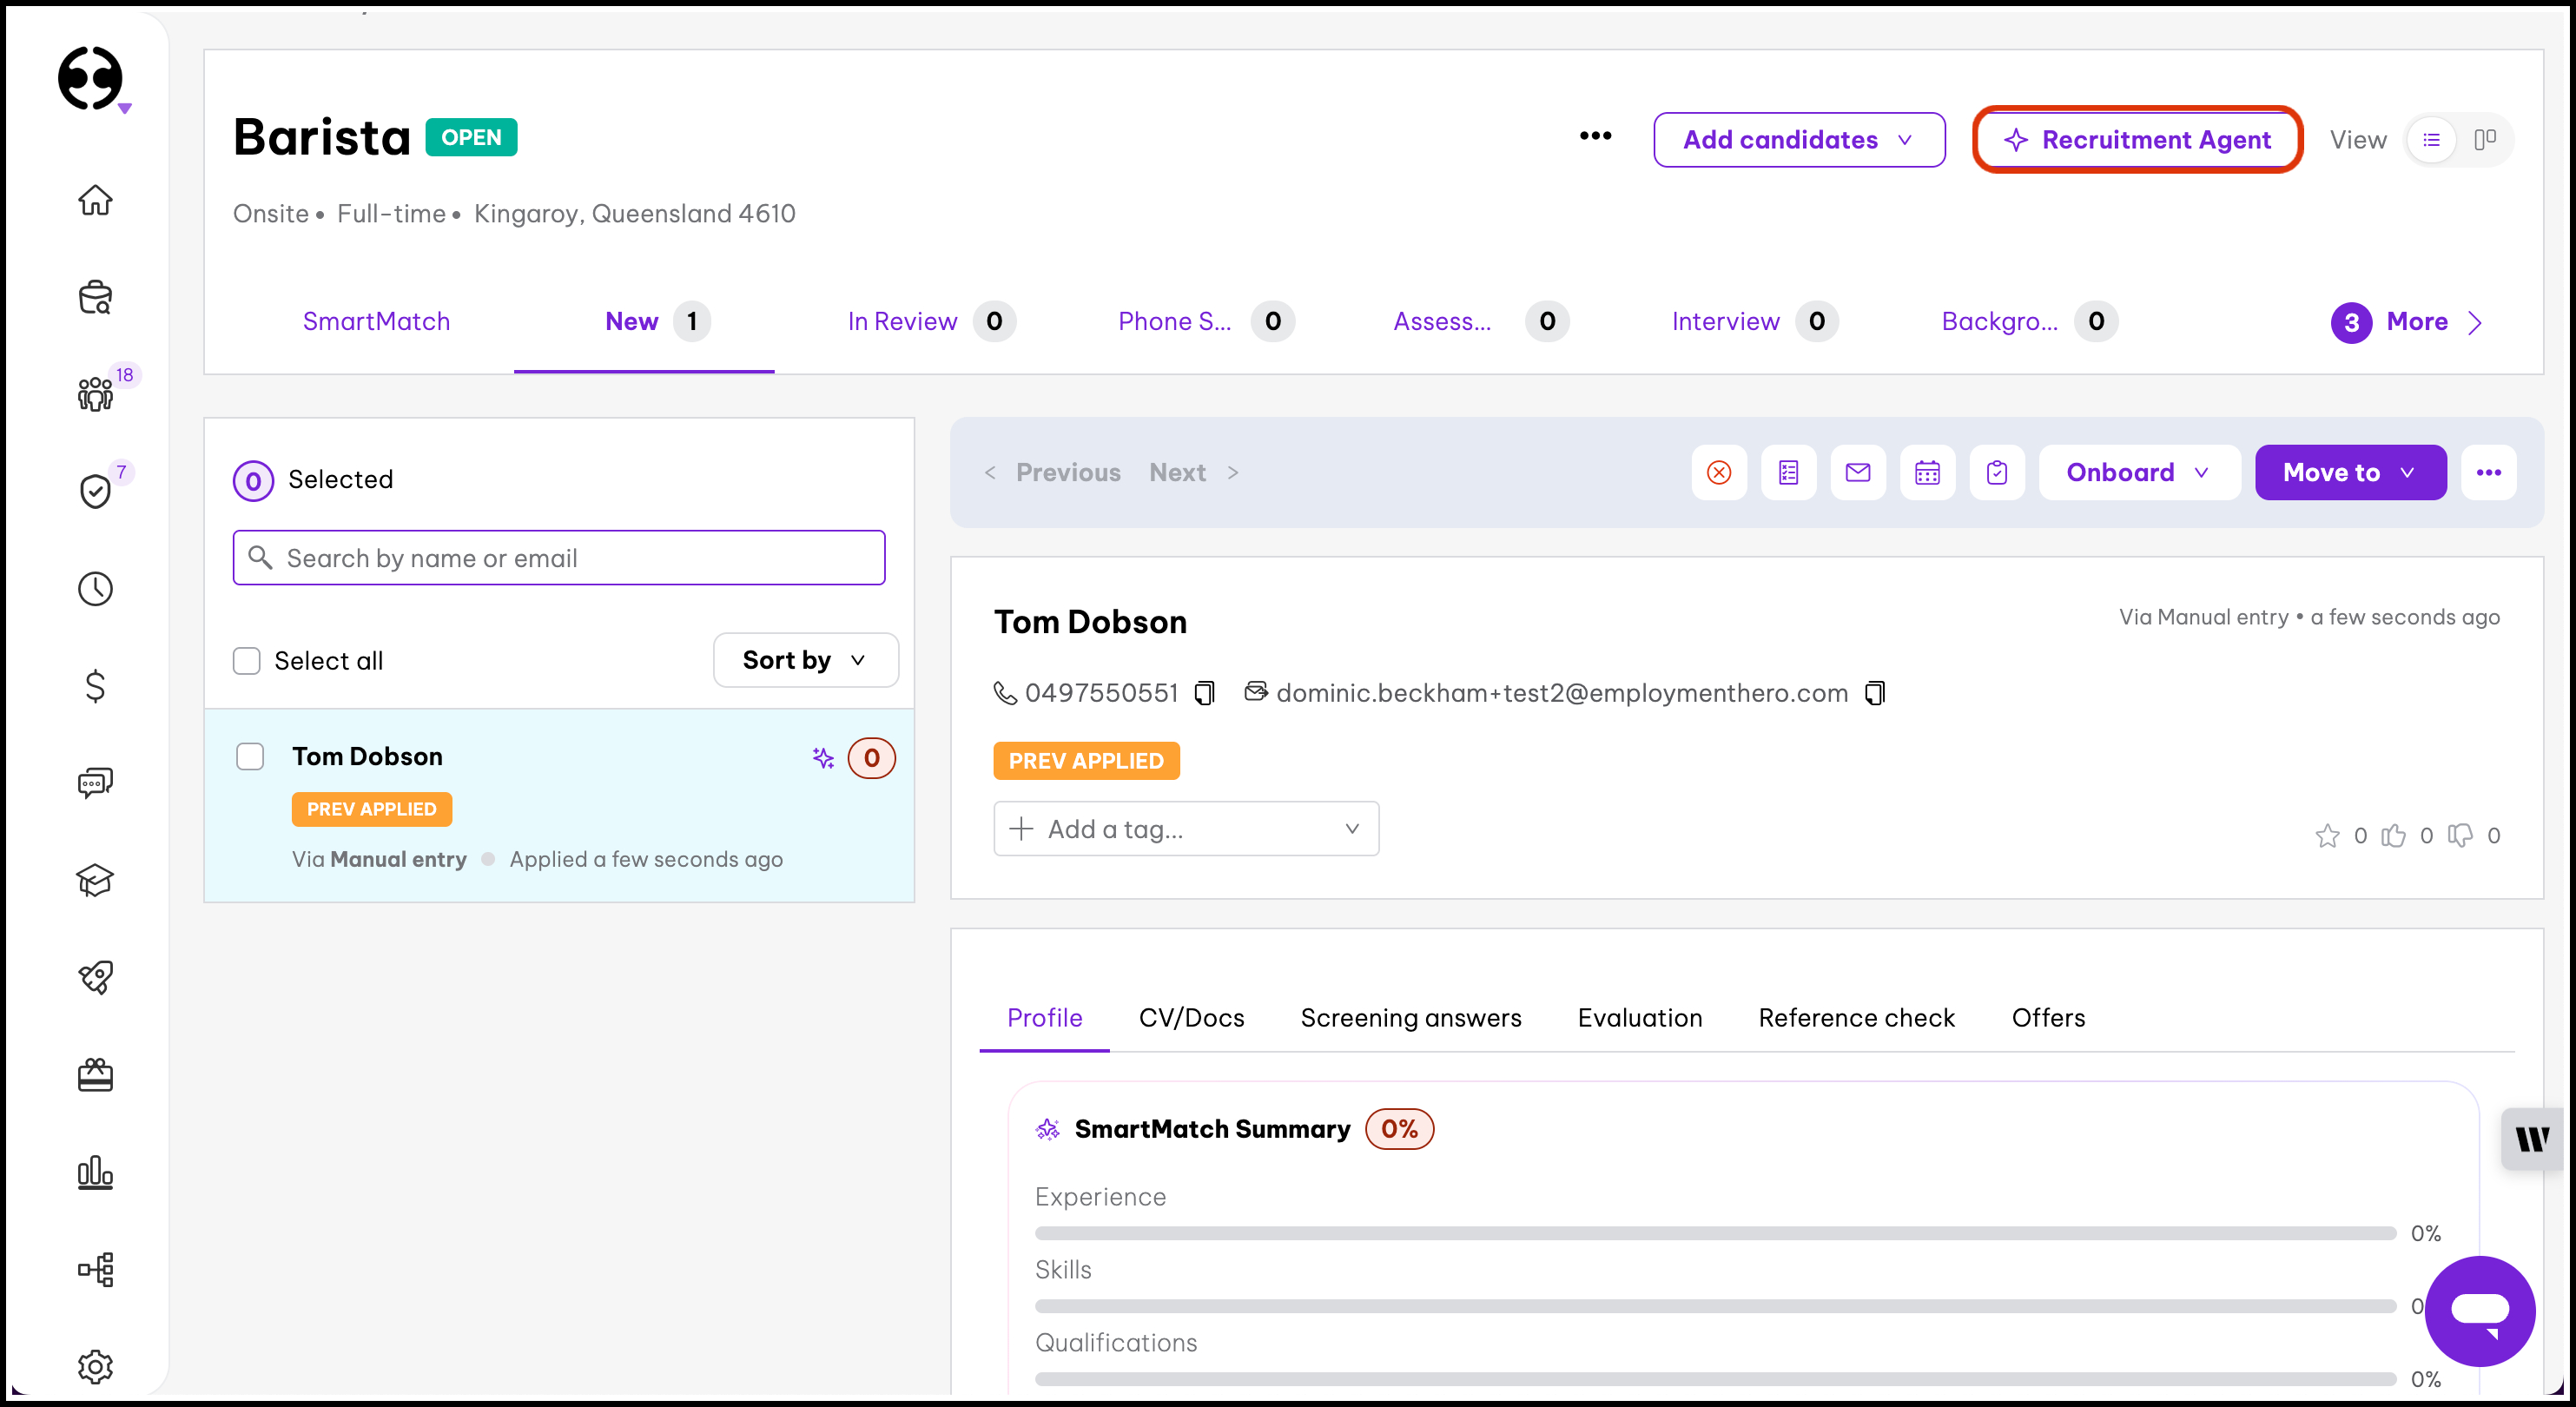Copy the candidate's phone number
This screenshot has width=2576, height=1407.
[1205, 693]
